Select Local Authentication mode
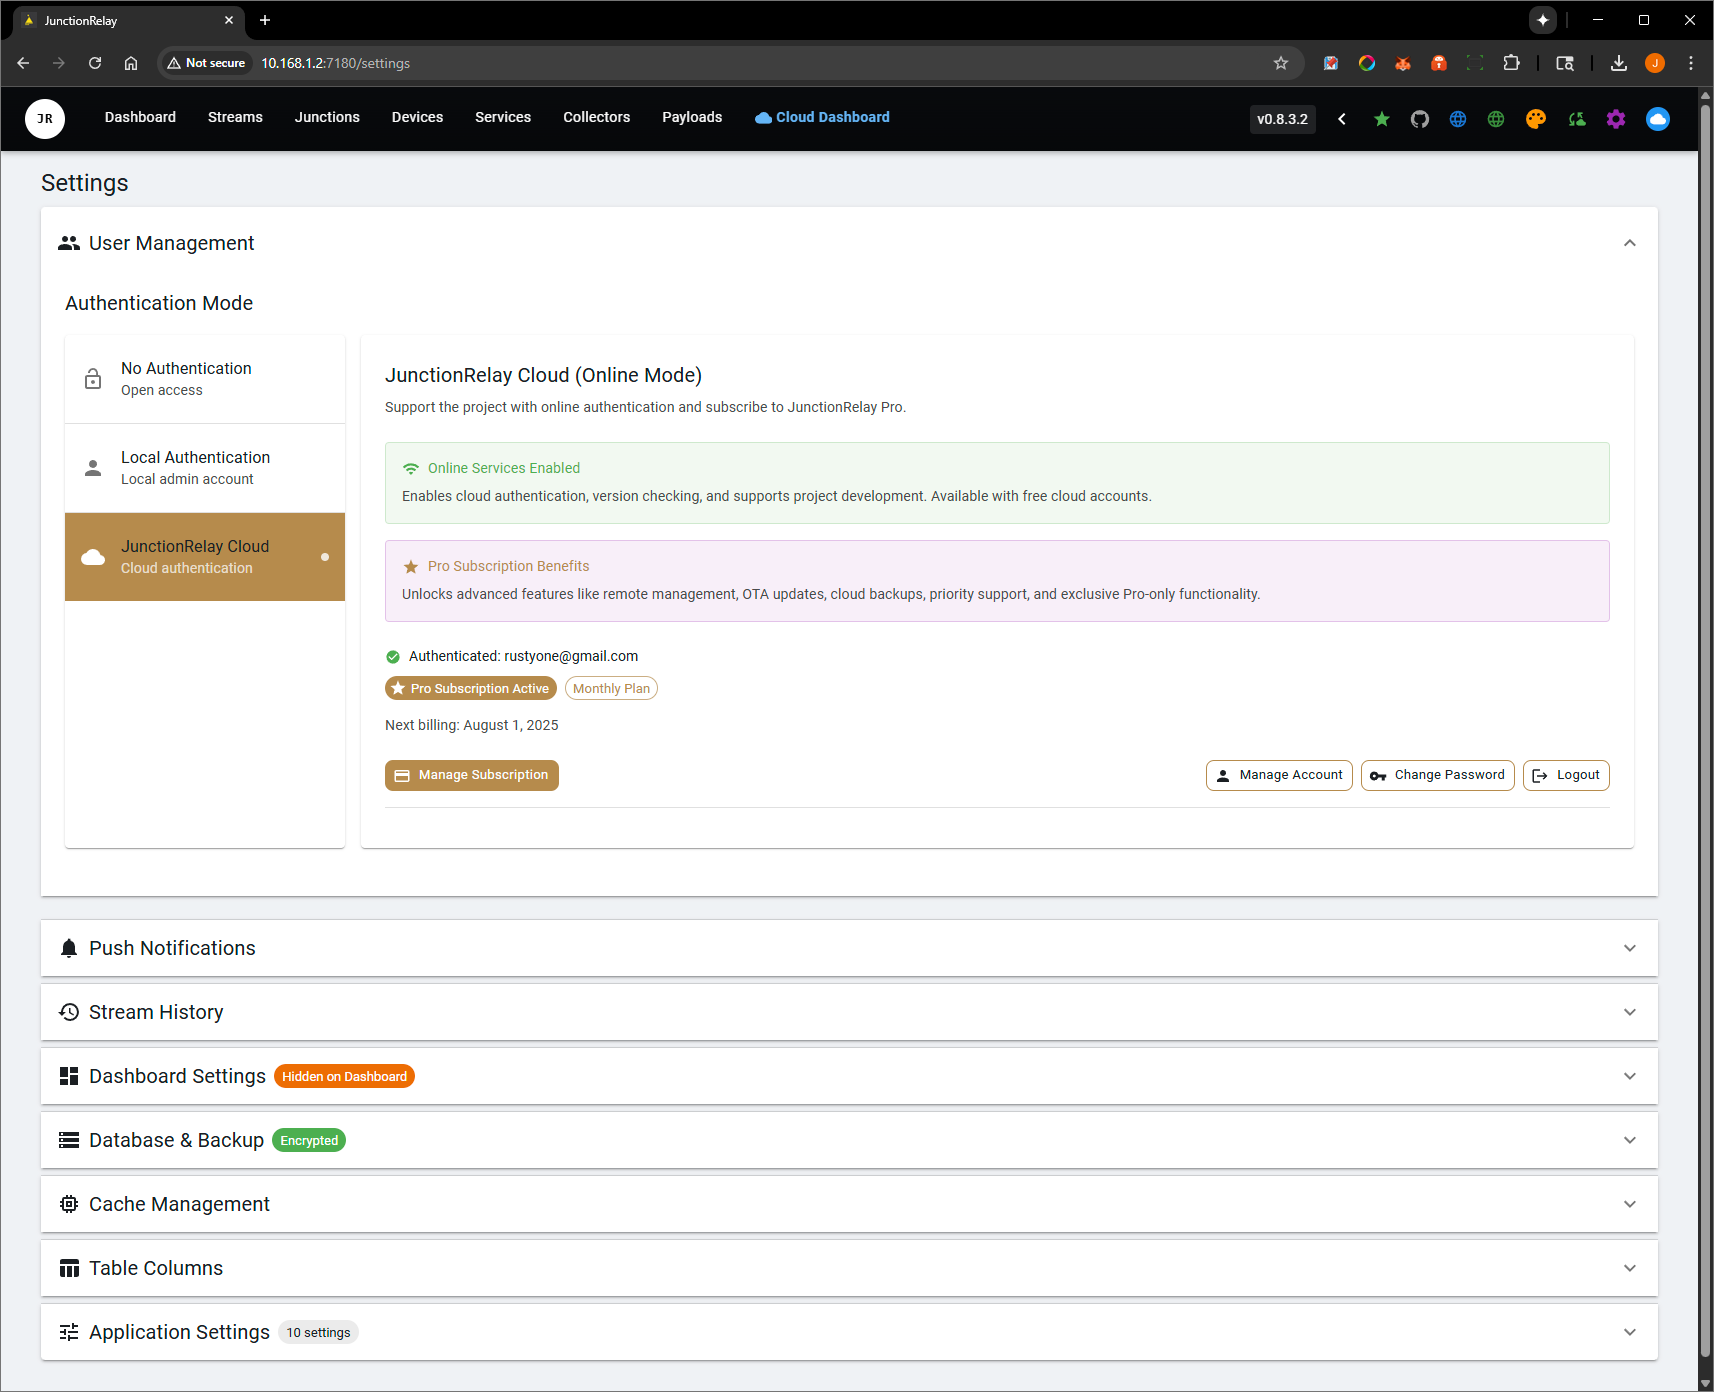This screenshot has height=1392, width=1714. click(205, 468)
